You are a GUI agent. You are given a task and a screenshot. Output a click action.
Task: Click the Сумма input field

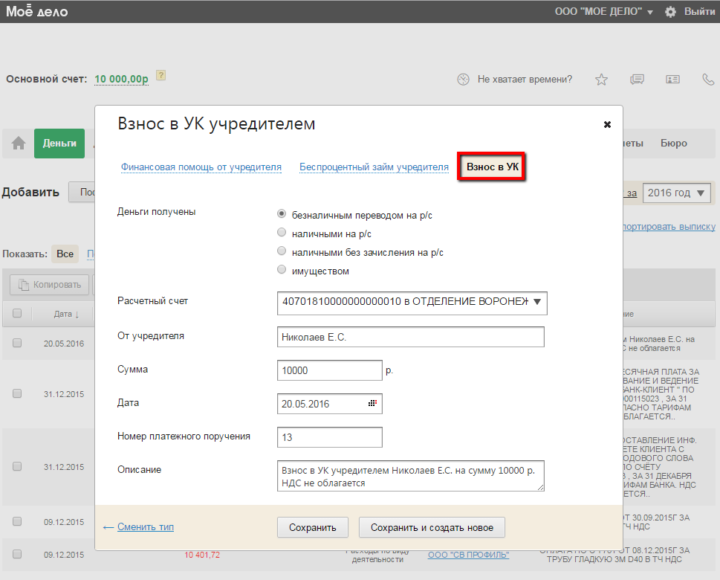(x=330, y=371)
